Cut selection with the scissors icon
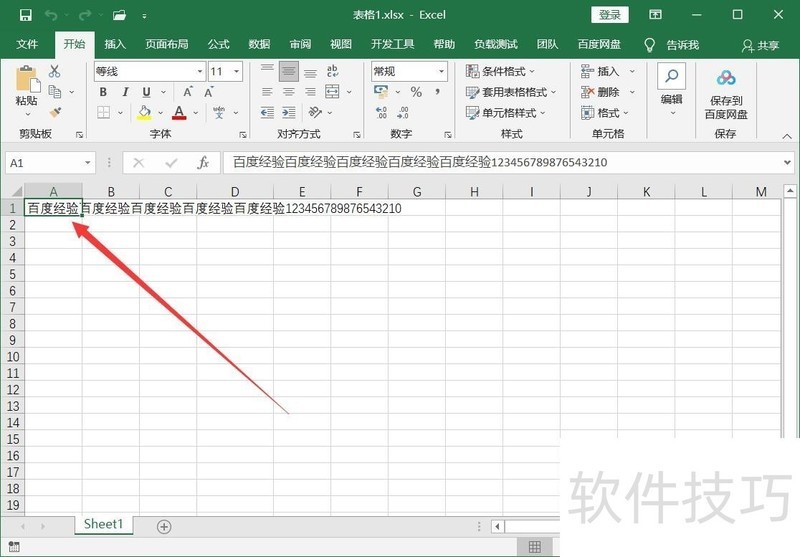This screenshot has width=800, height=557. tap(54, 71)
